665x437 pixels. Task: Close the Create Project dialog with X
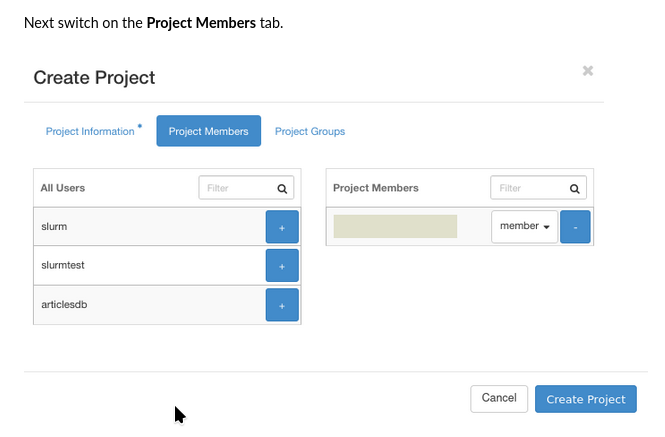click(588, 71)
